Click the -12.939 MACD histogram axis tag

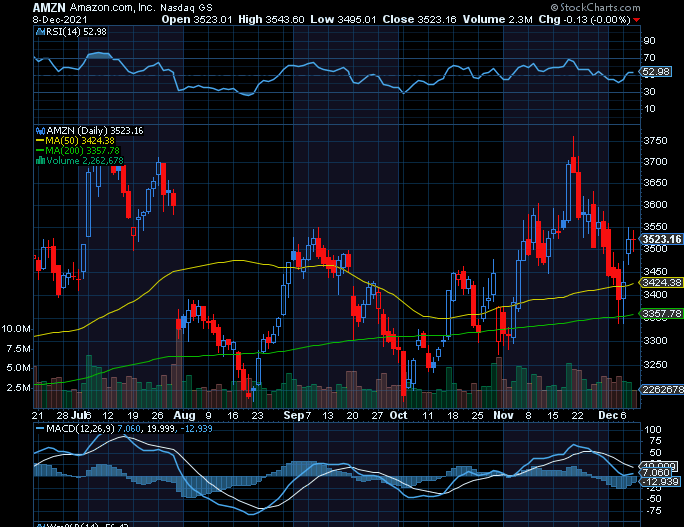(x=660, y=482)
